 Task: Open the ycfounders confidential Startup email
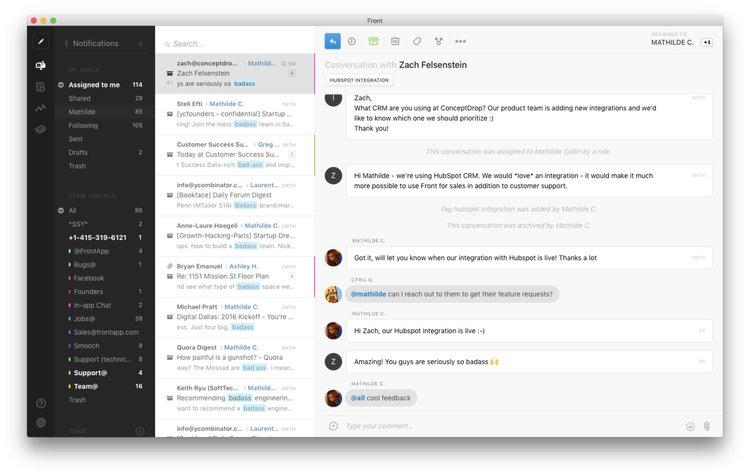click(x=235, y=114)
